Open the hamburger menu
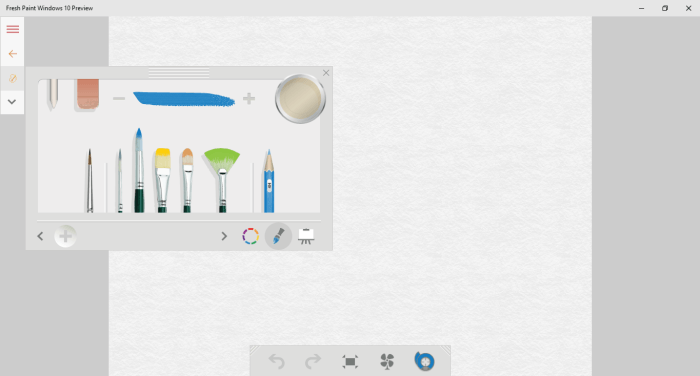This screenshot has height=376, width=700. coord(12,29)
